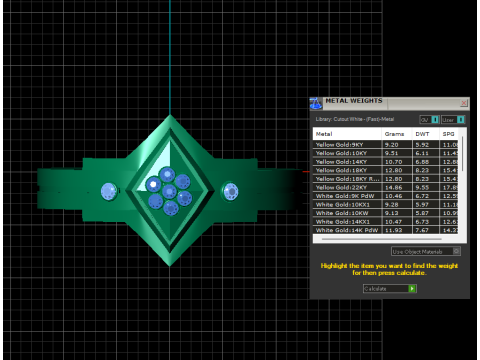This screenshot has height=360, width=480.
Task: Click the DWT column header
Action: point(426,134)
